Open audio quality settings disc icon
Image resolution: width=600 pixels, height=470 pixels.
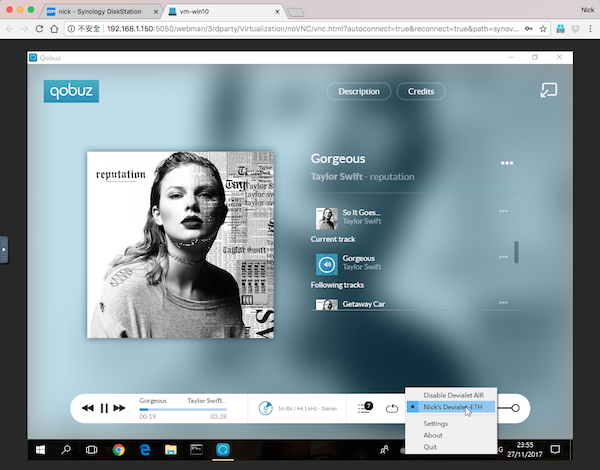(266, 408)
